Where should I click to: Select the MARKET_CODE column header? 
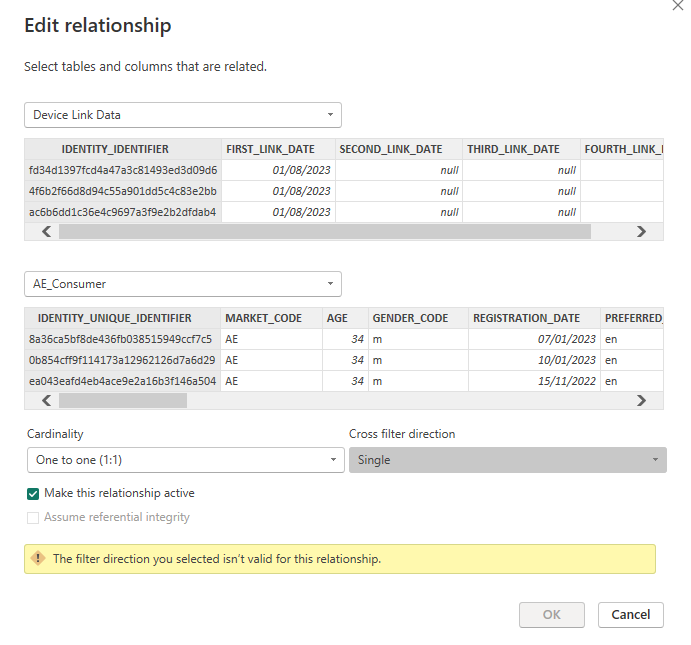click(x=271, y=318)
